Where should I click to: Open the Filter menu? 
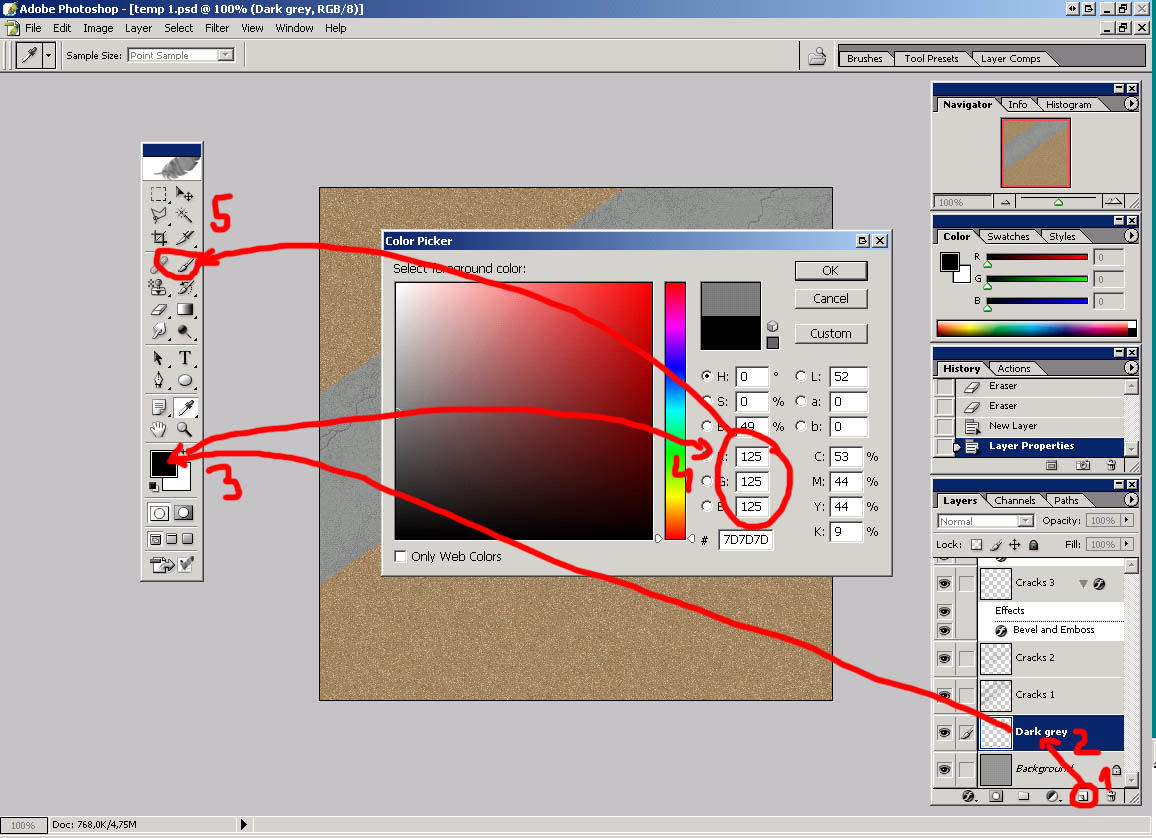(x=217, y=28)
